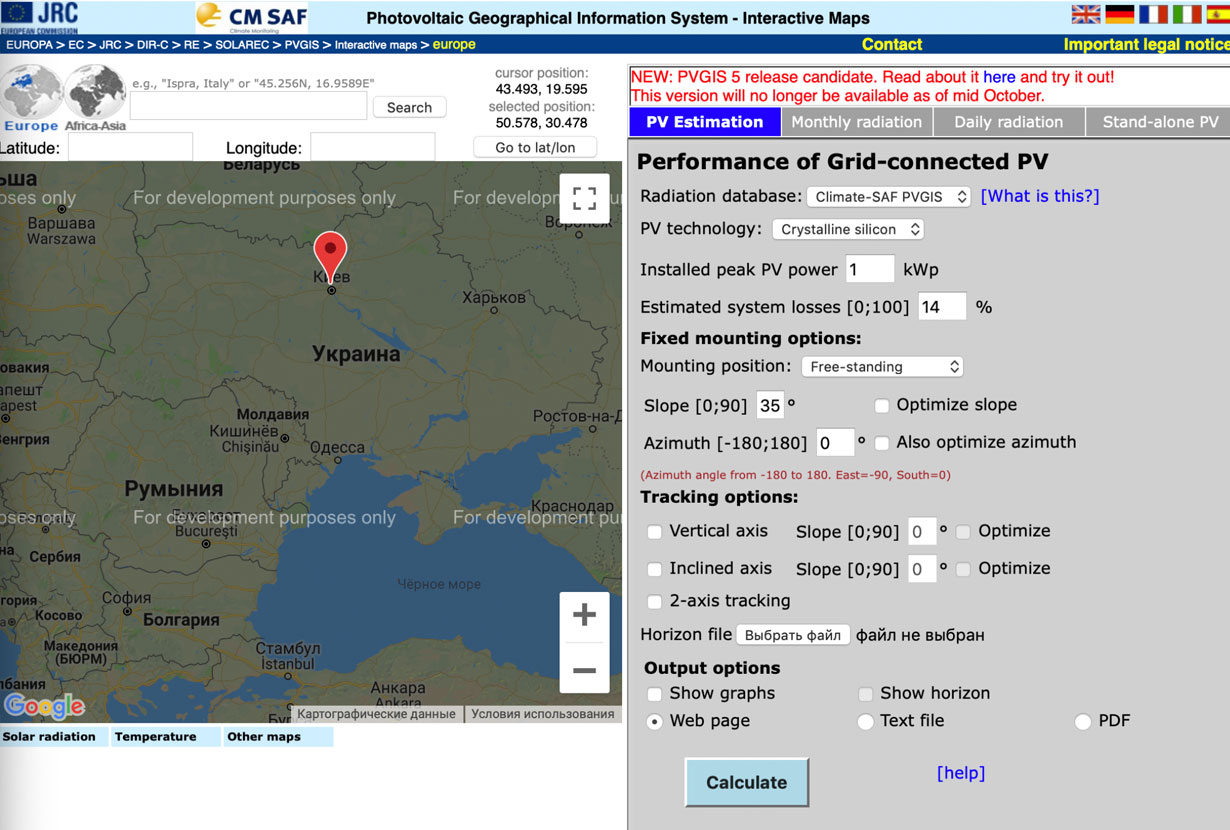Viewport: 1230px width, 830px height.
Task: Open the 'What is this?' link
Action: click(1039, 196)
